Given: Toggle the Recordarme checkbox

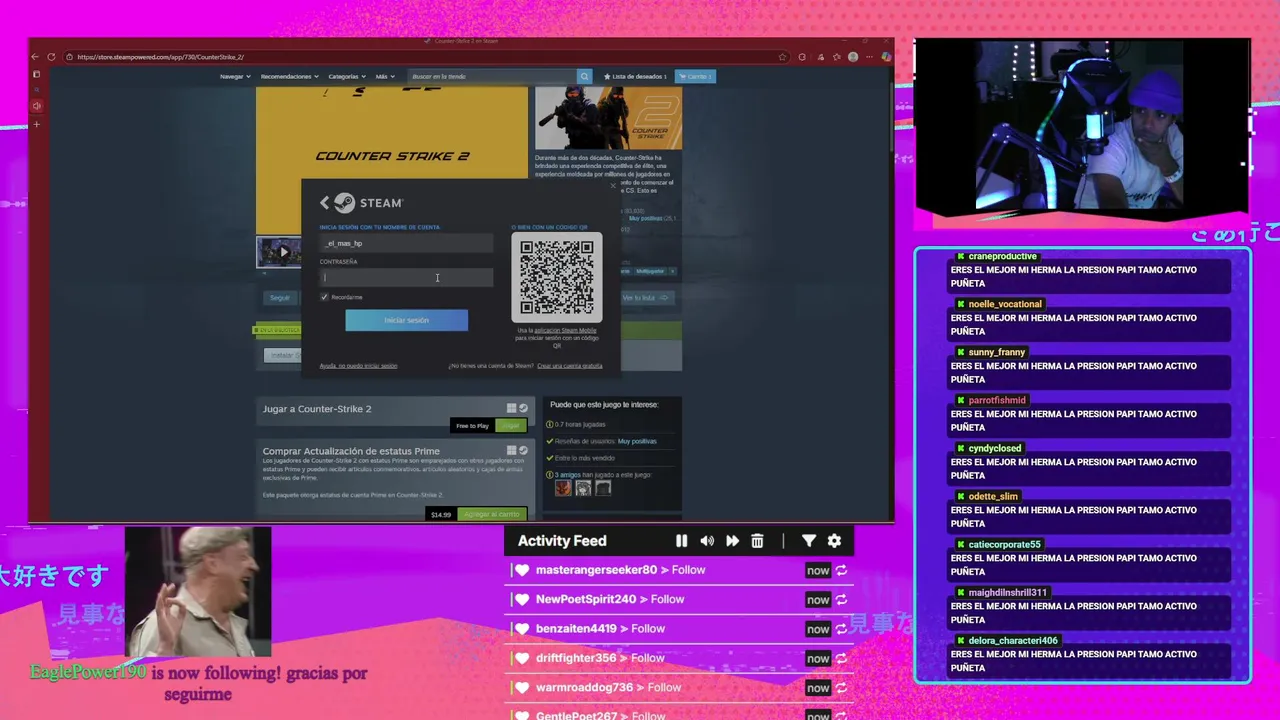Looking at the screenshot, I should (324, 297).
